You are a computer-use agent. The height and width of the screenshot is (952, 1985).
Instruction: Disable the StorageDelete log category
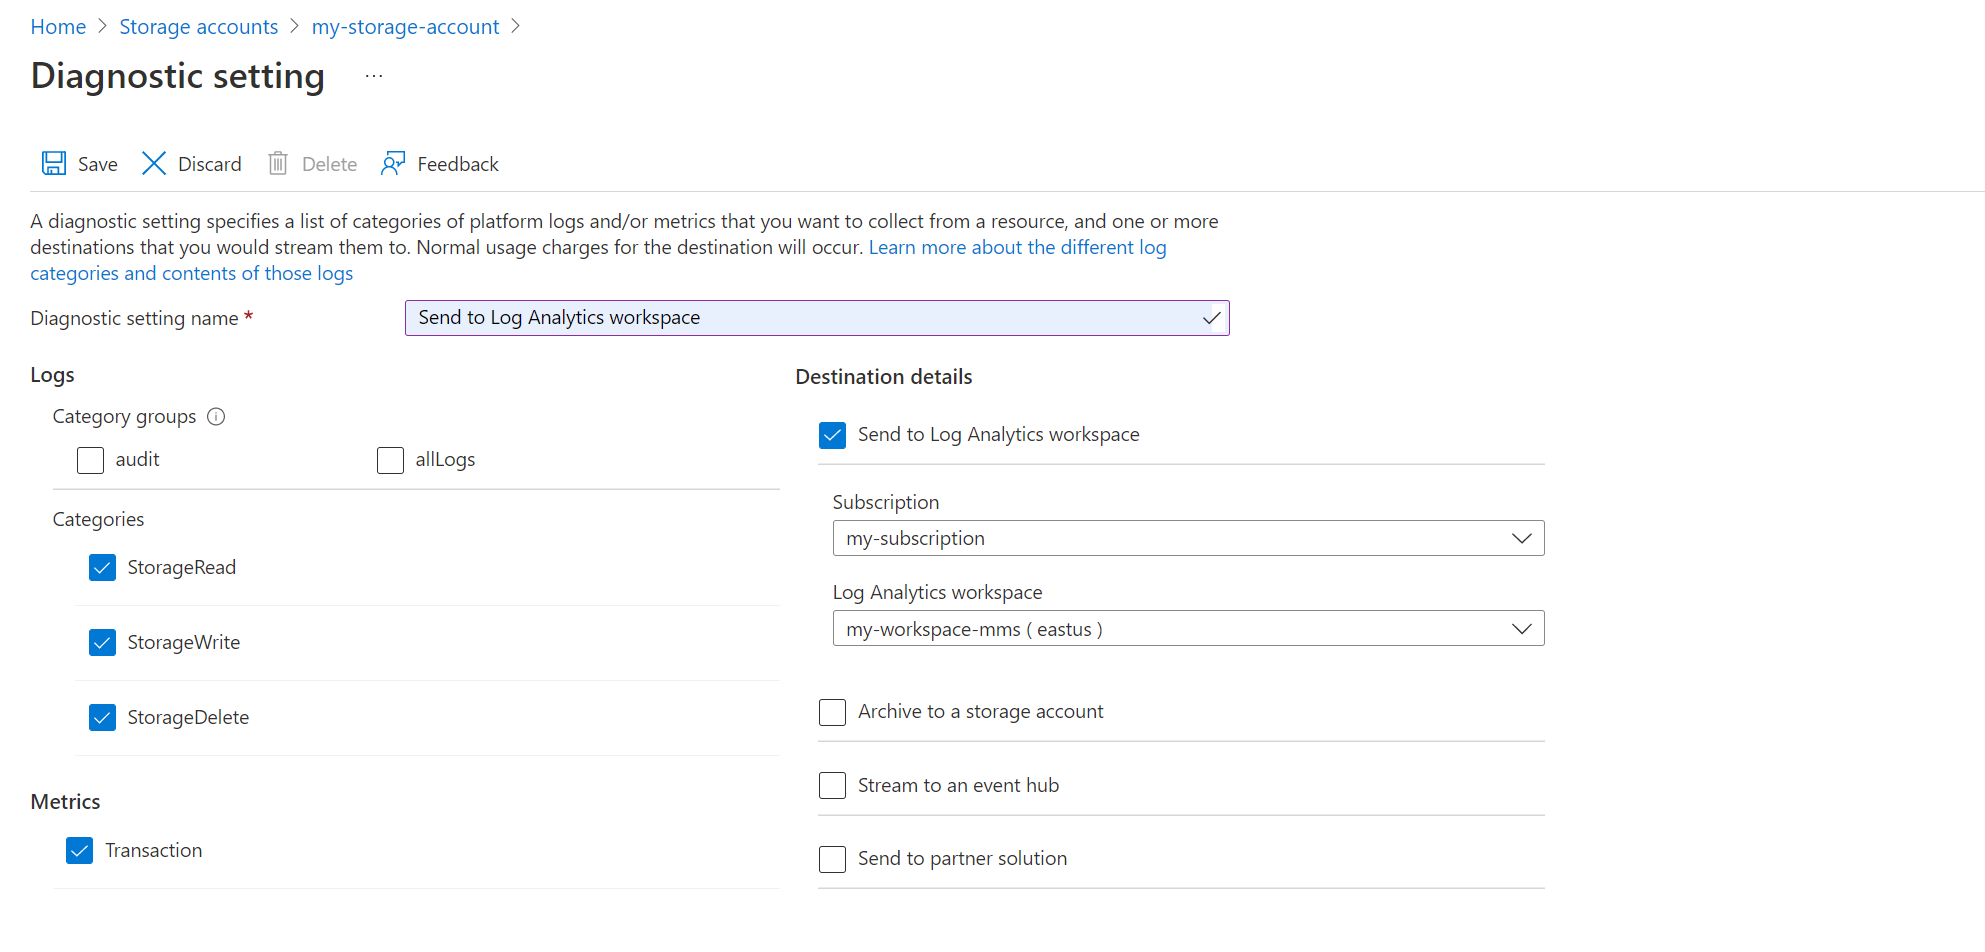pyautogui.click(x=102, y=718)
